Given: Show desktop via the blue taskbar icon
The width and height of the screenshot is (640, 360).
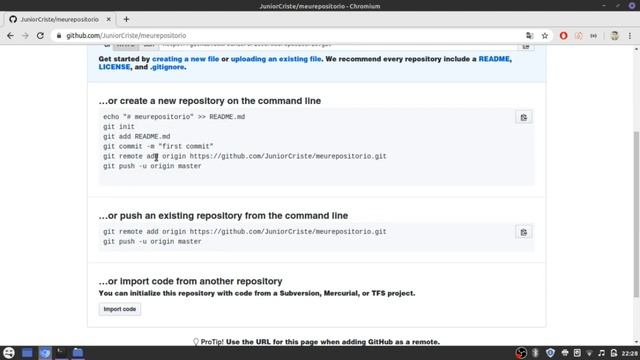Looking at the screenshot, I should point(27,353).
